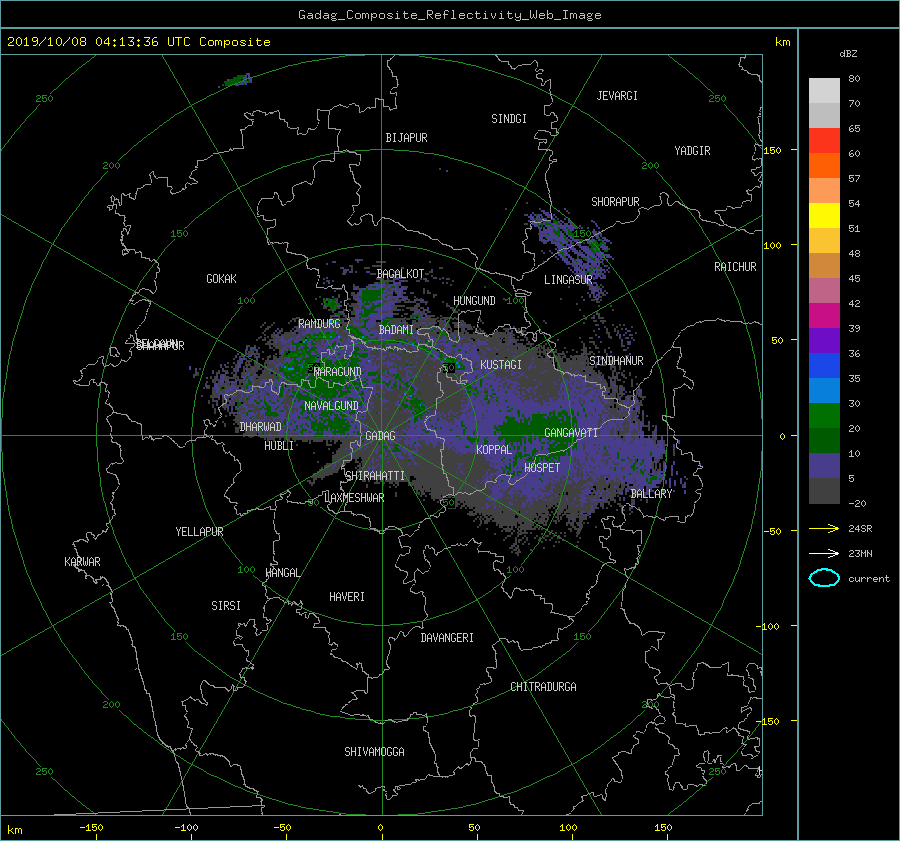
Task: Click the GOKAK city label
Action: (x=221, y=279)
